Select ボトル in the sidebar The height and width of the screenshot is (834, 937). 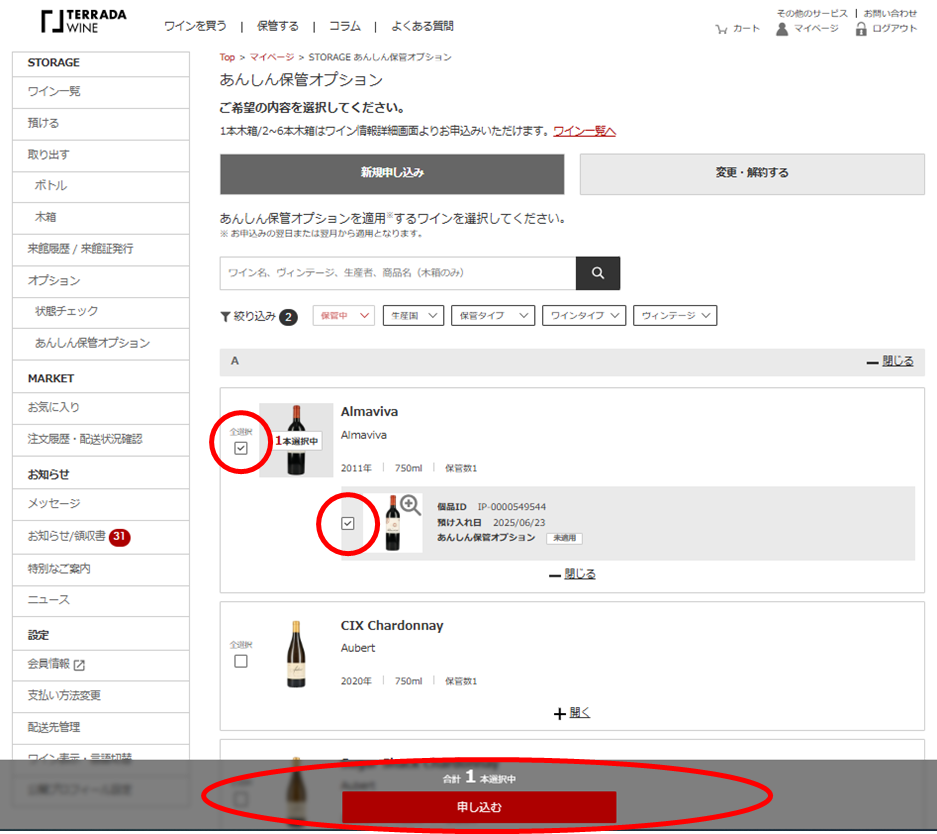point(101,186)
